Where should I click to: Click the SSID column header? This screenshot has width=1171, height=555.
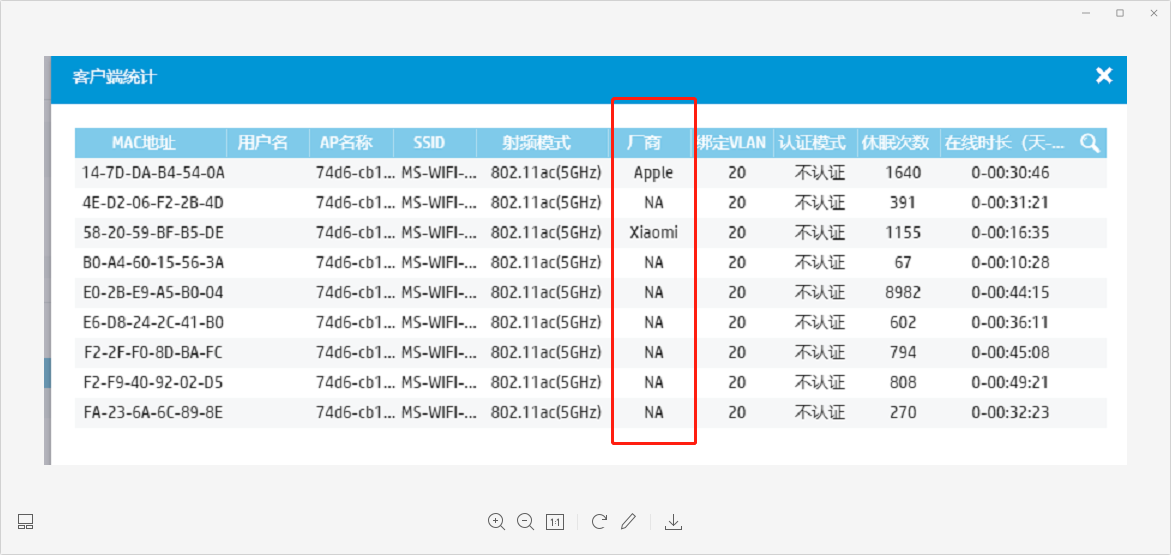coord(429,143)
